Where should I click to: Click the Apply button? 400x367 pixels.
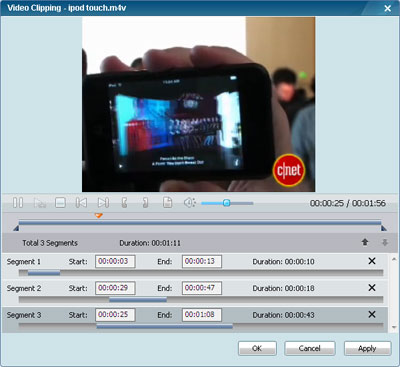pos(367,348)
